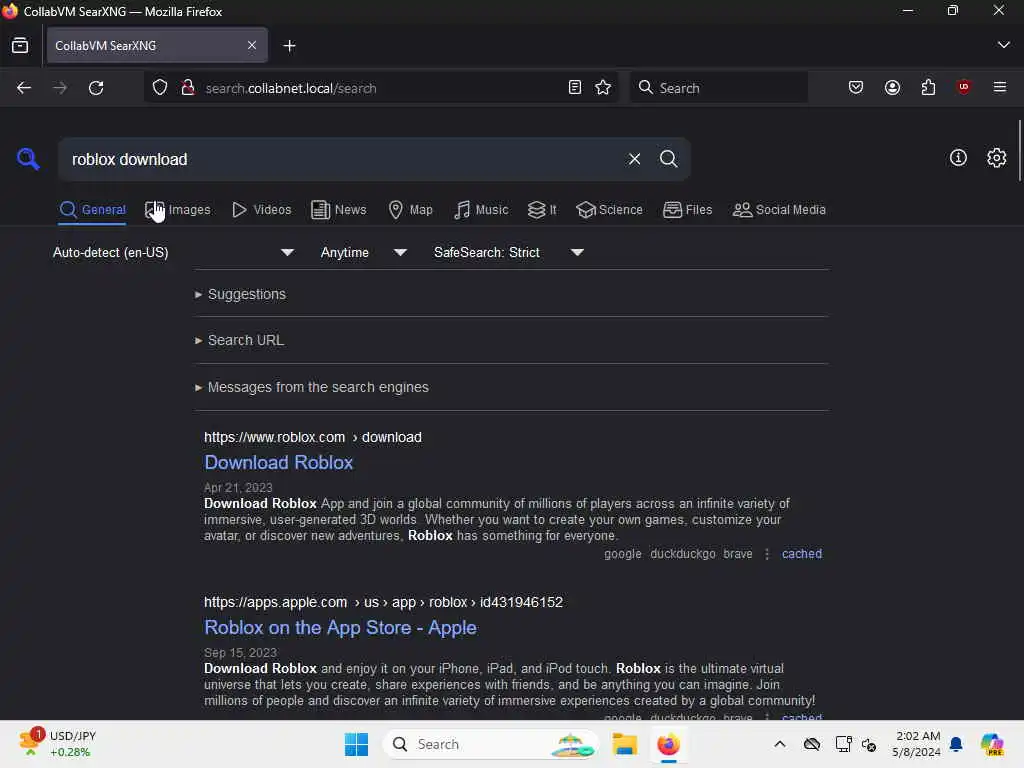This screenshot has width=1024, height=768.
Task: Open the Anytime time range dropdown
Action: [x=363, y=253]
